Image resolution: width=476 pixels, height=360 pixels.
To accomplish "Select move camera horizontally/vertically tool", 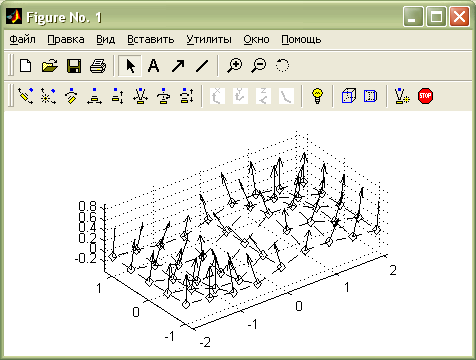I will click(x=94, y=96).
